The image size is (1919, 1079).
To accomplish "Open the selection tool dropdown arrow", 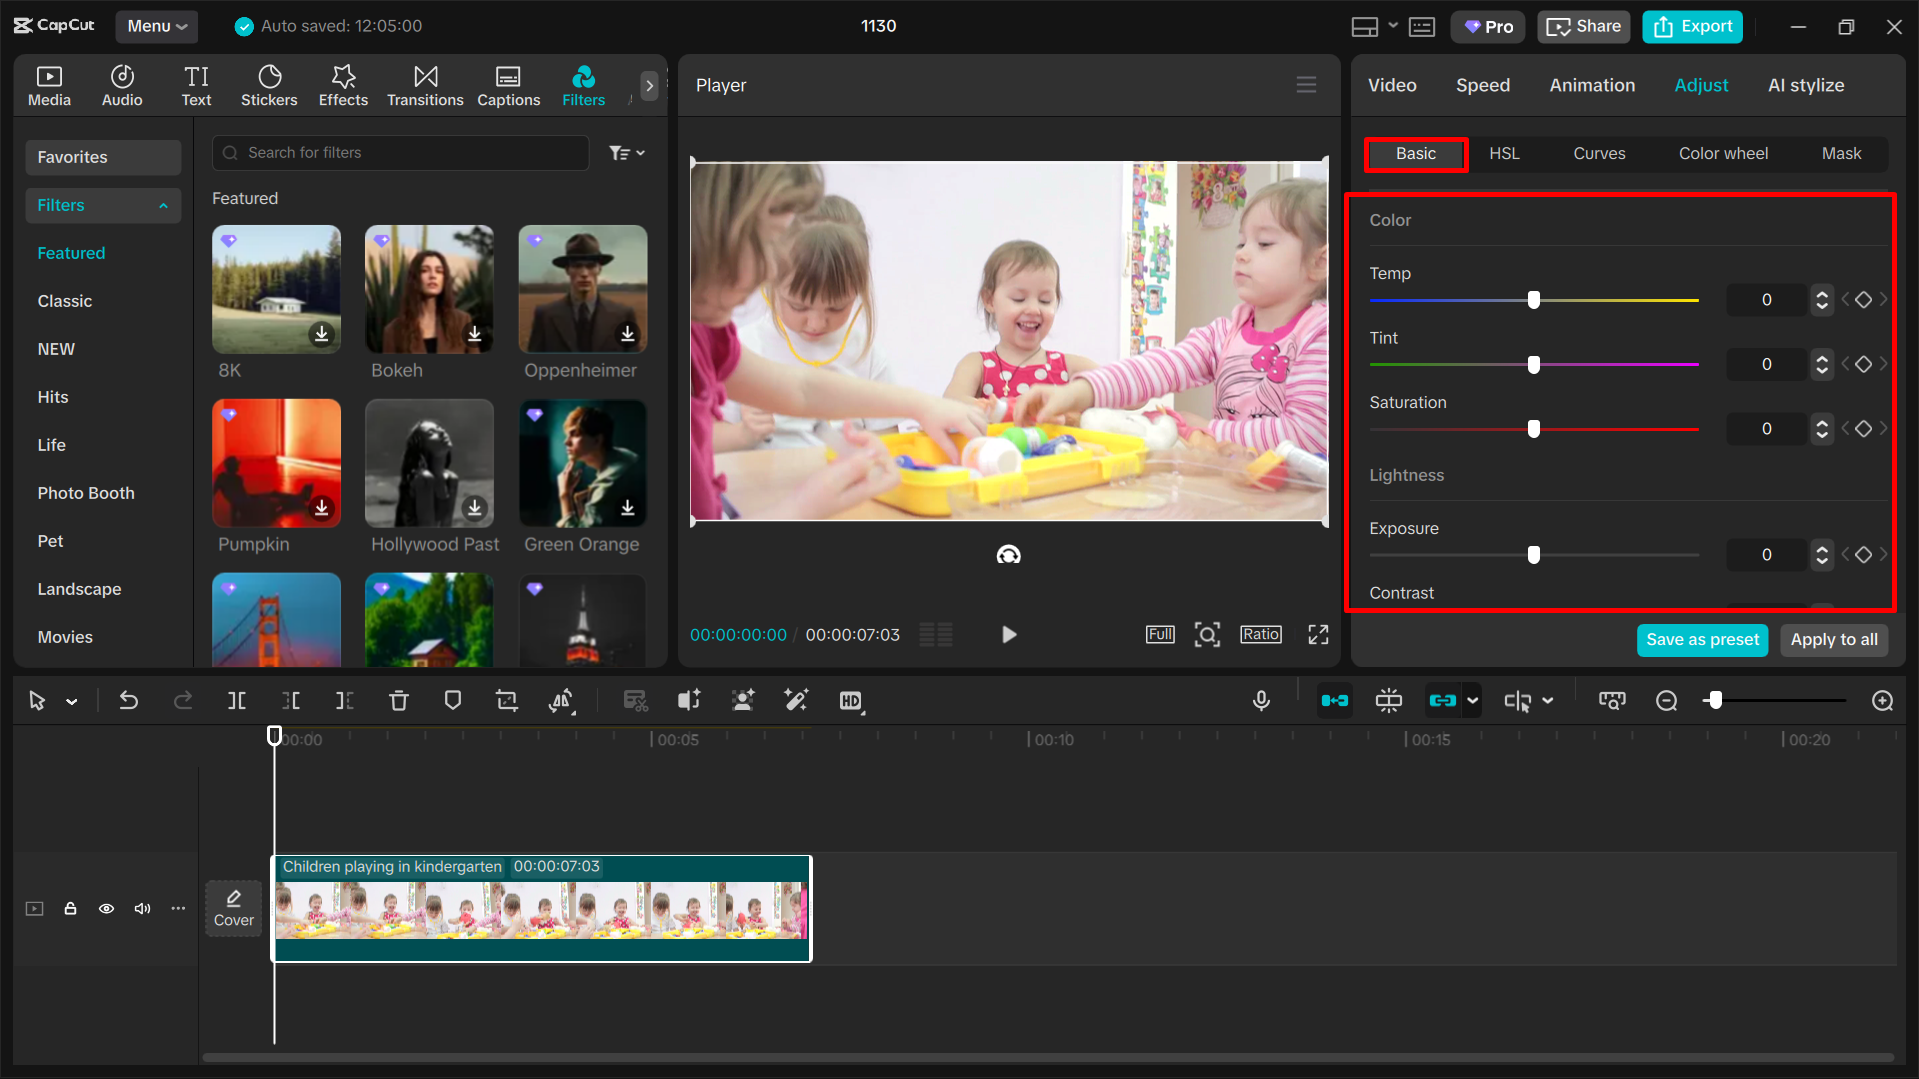I will tap(70, 700).
